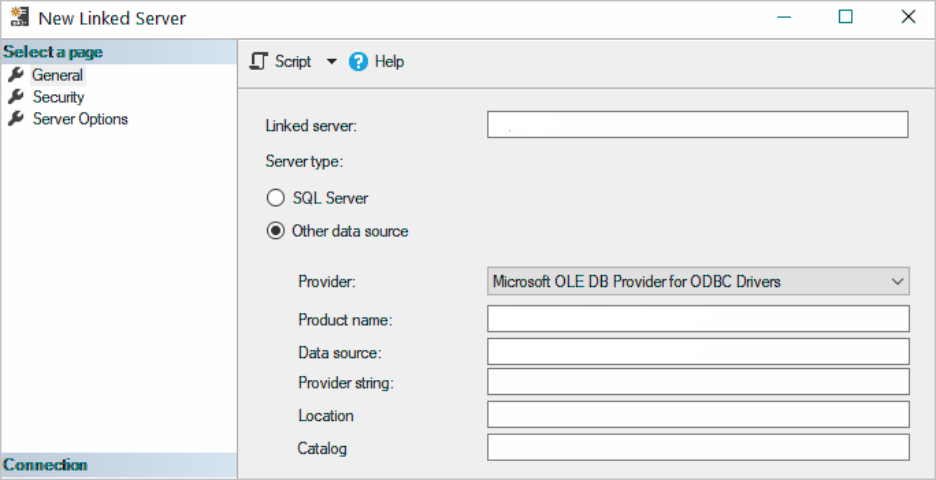Click the Script scroll icon in toolbar

[259, 62]
